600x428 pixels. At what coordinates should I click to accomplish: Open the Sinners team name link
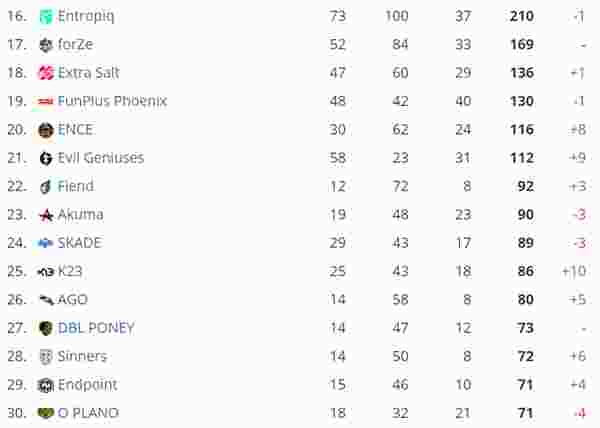(x=82, y=356)
